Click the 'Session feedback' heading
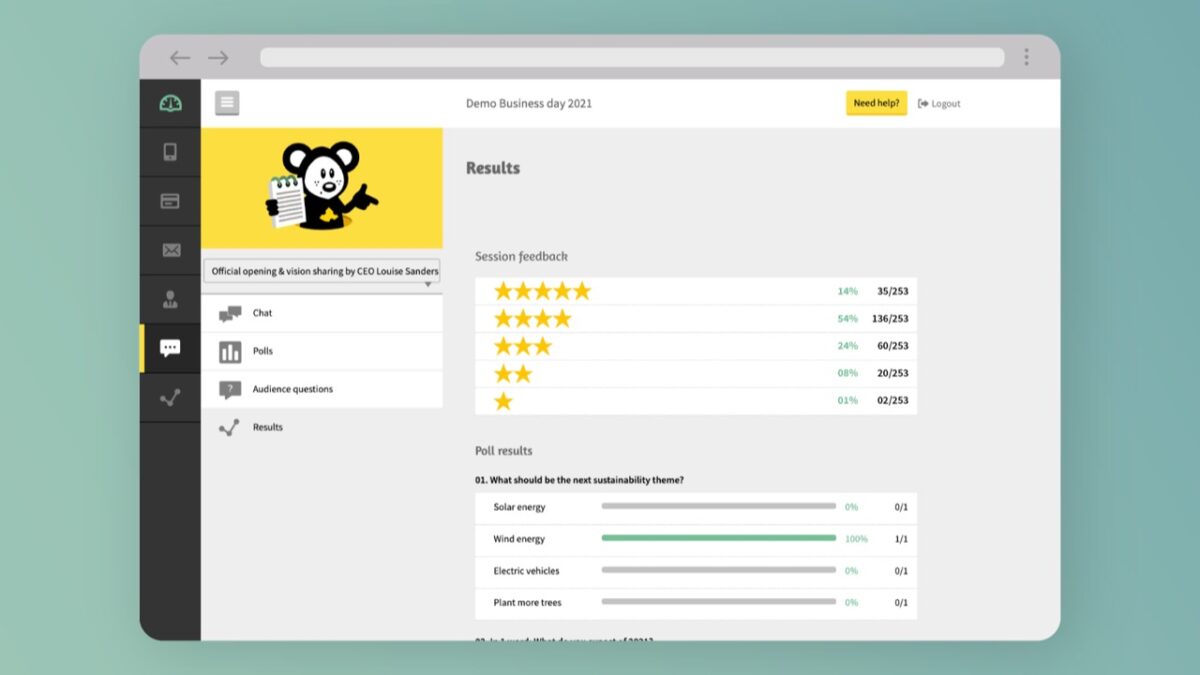Screen dimensions: 1200x675 click(x=521, y=257)
